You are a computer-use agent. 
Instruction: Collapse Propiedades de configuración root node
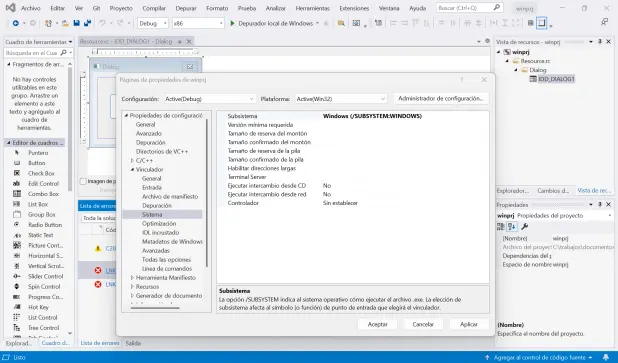(x=126, y=115)
